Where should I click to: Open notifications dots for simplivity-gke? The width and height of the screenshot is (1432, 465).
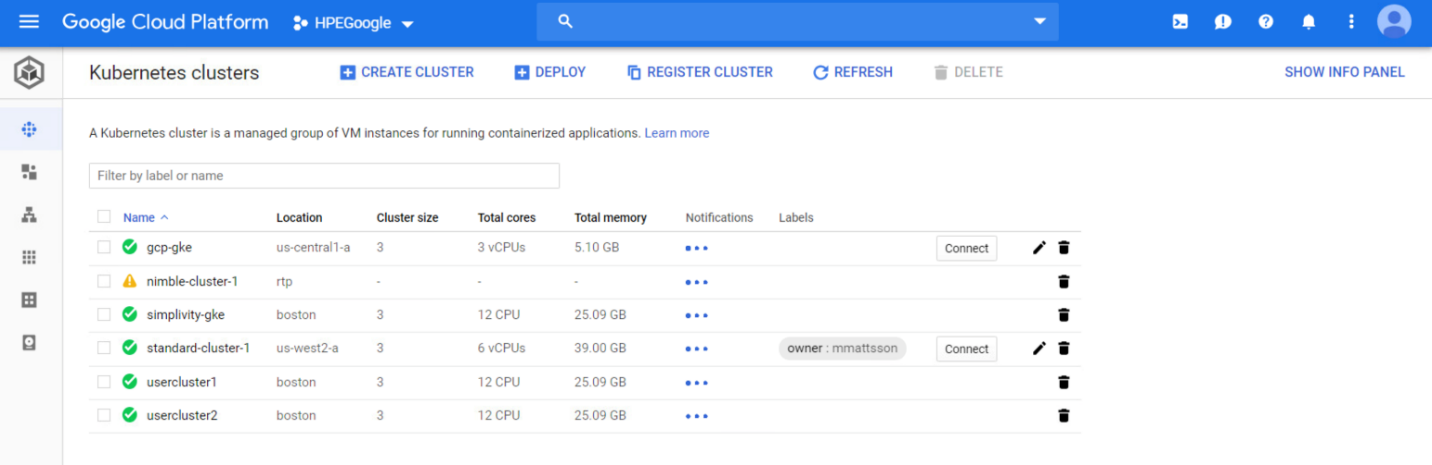click(697, 315)
